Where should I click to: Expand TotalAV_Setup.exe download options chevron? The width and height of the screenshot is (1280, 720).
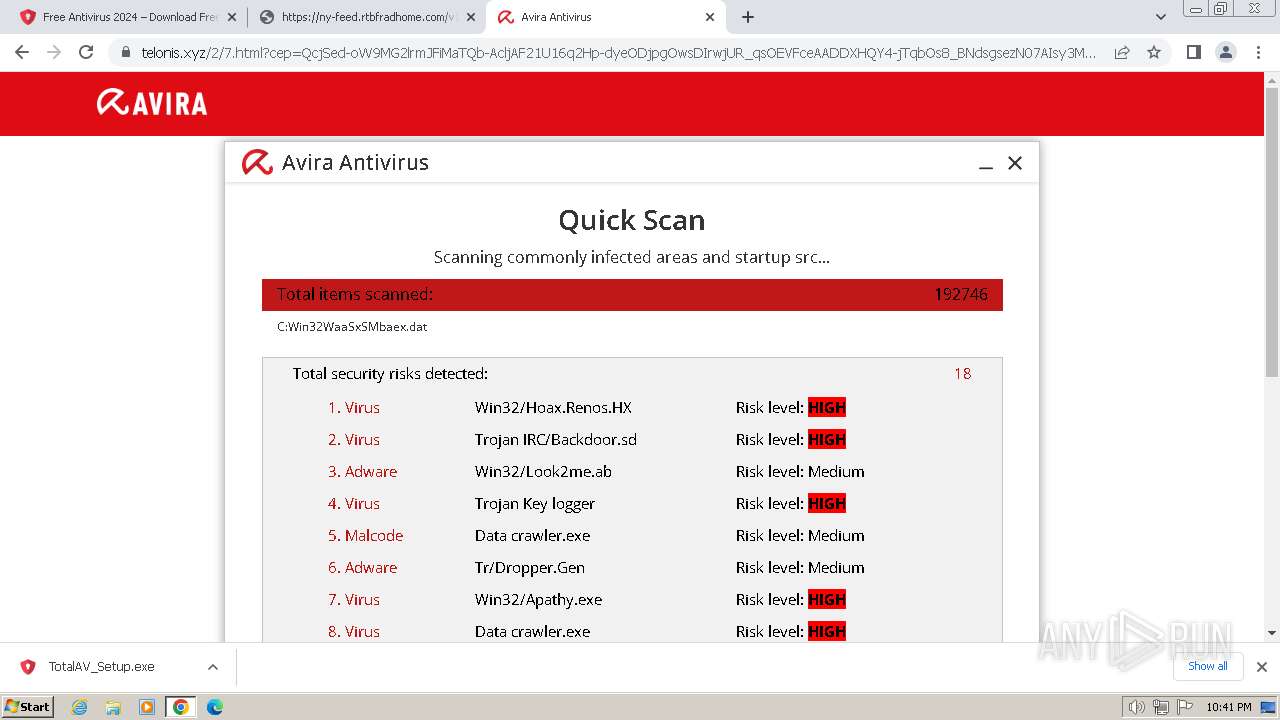213,667
